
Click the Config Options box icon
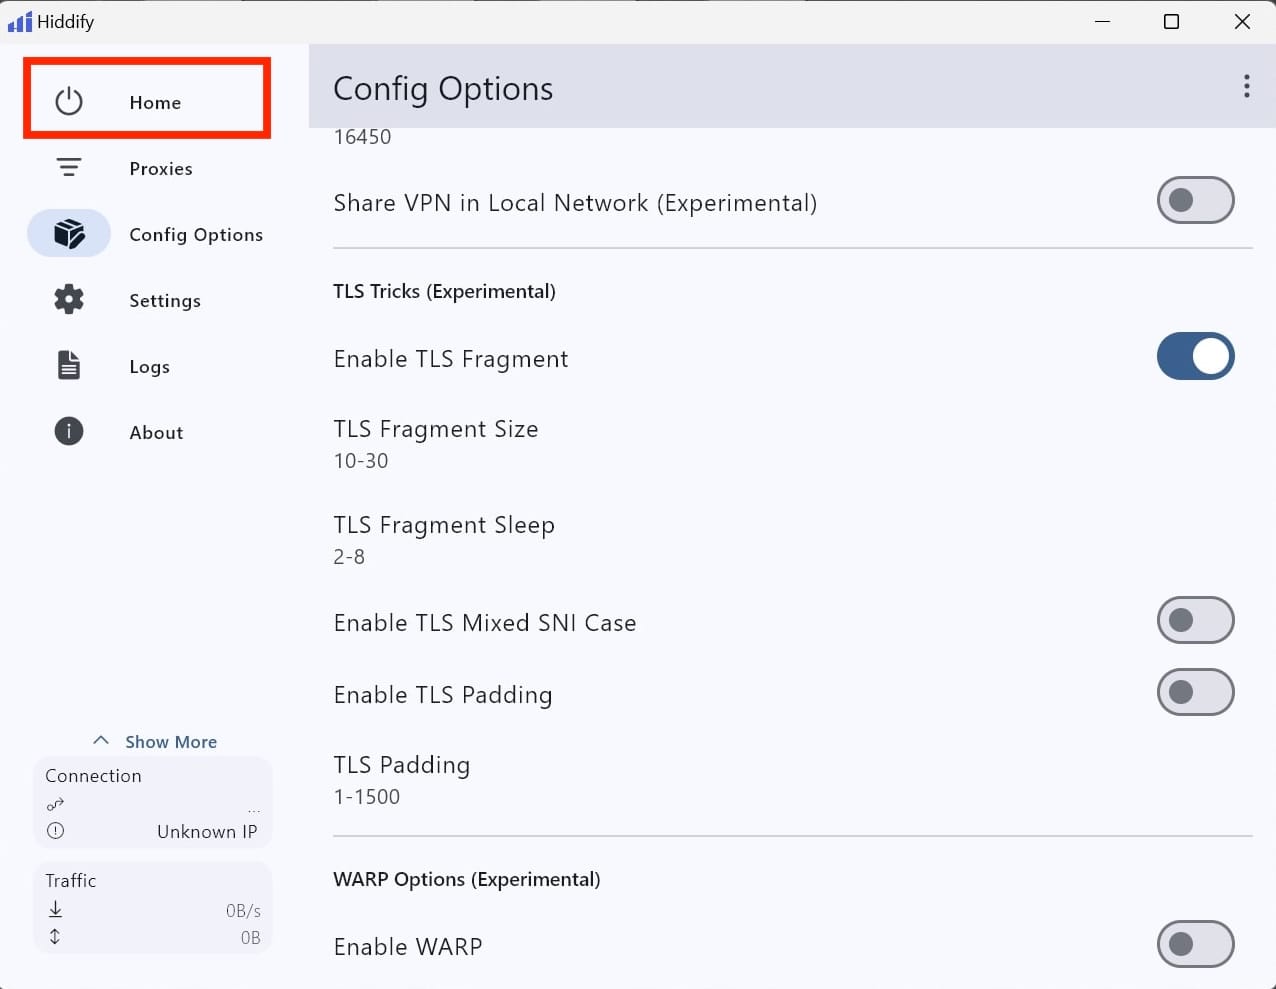point(68,234)
